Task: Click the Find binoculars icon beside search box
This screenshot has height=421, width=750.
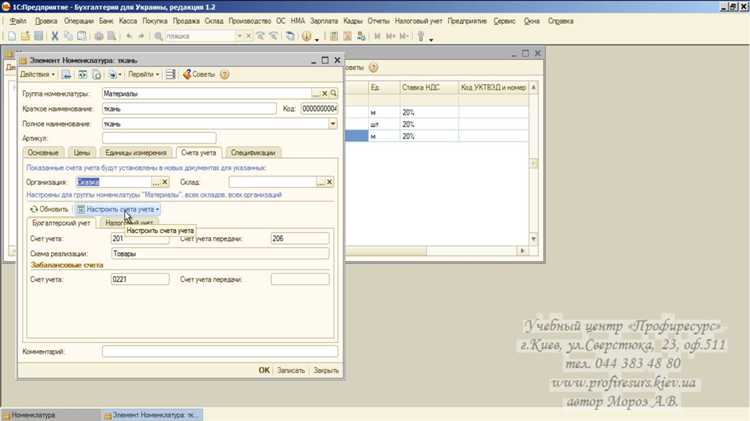Action: 158,36
